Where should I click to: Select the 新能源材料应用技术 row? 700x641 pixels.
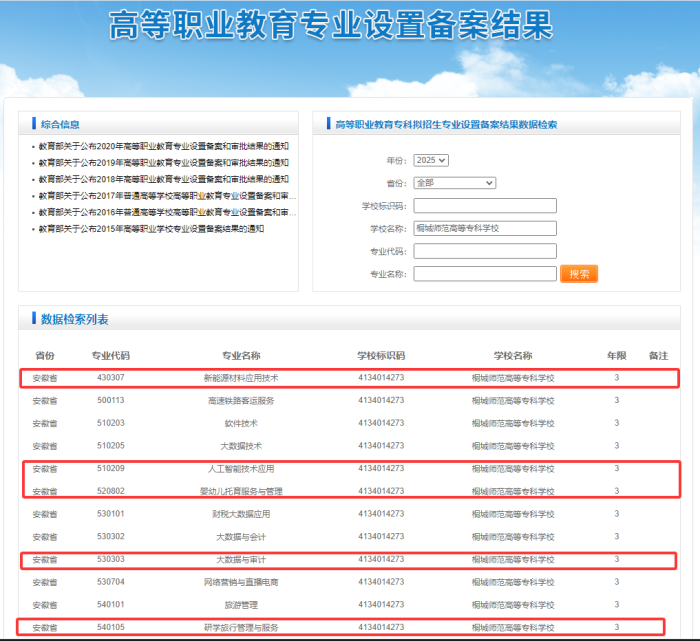[x=241, y=378]
